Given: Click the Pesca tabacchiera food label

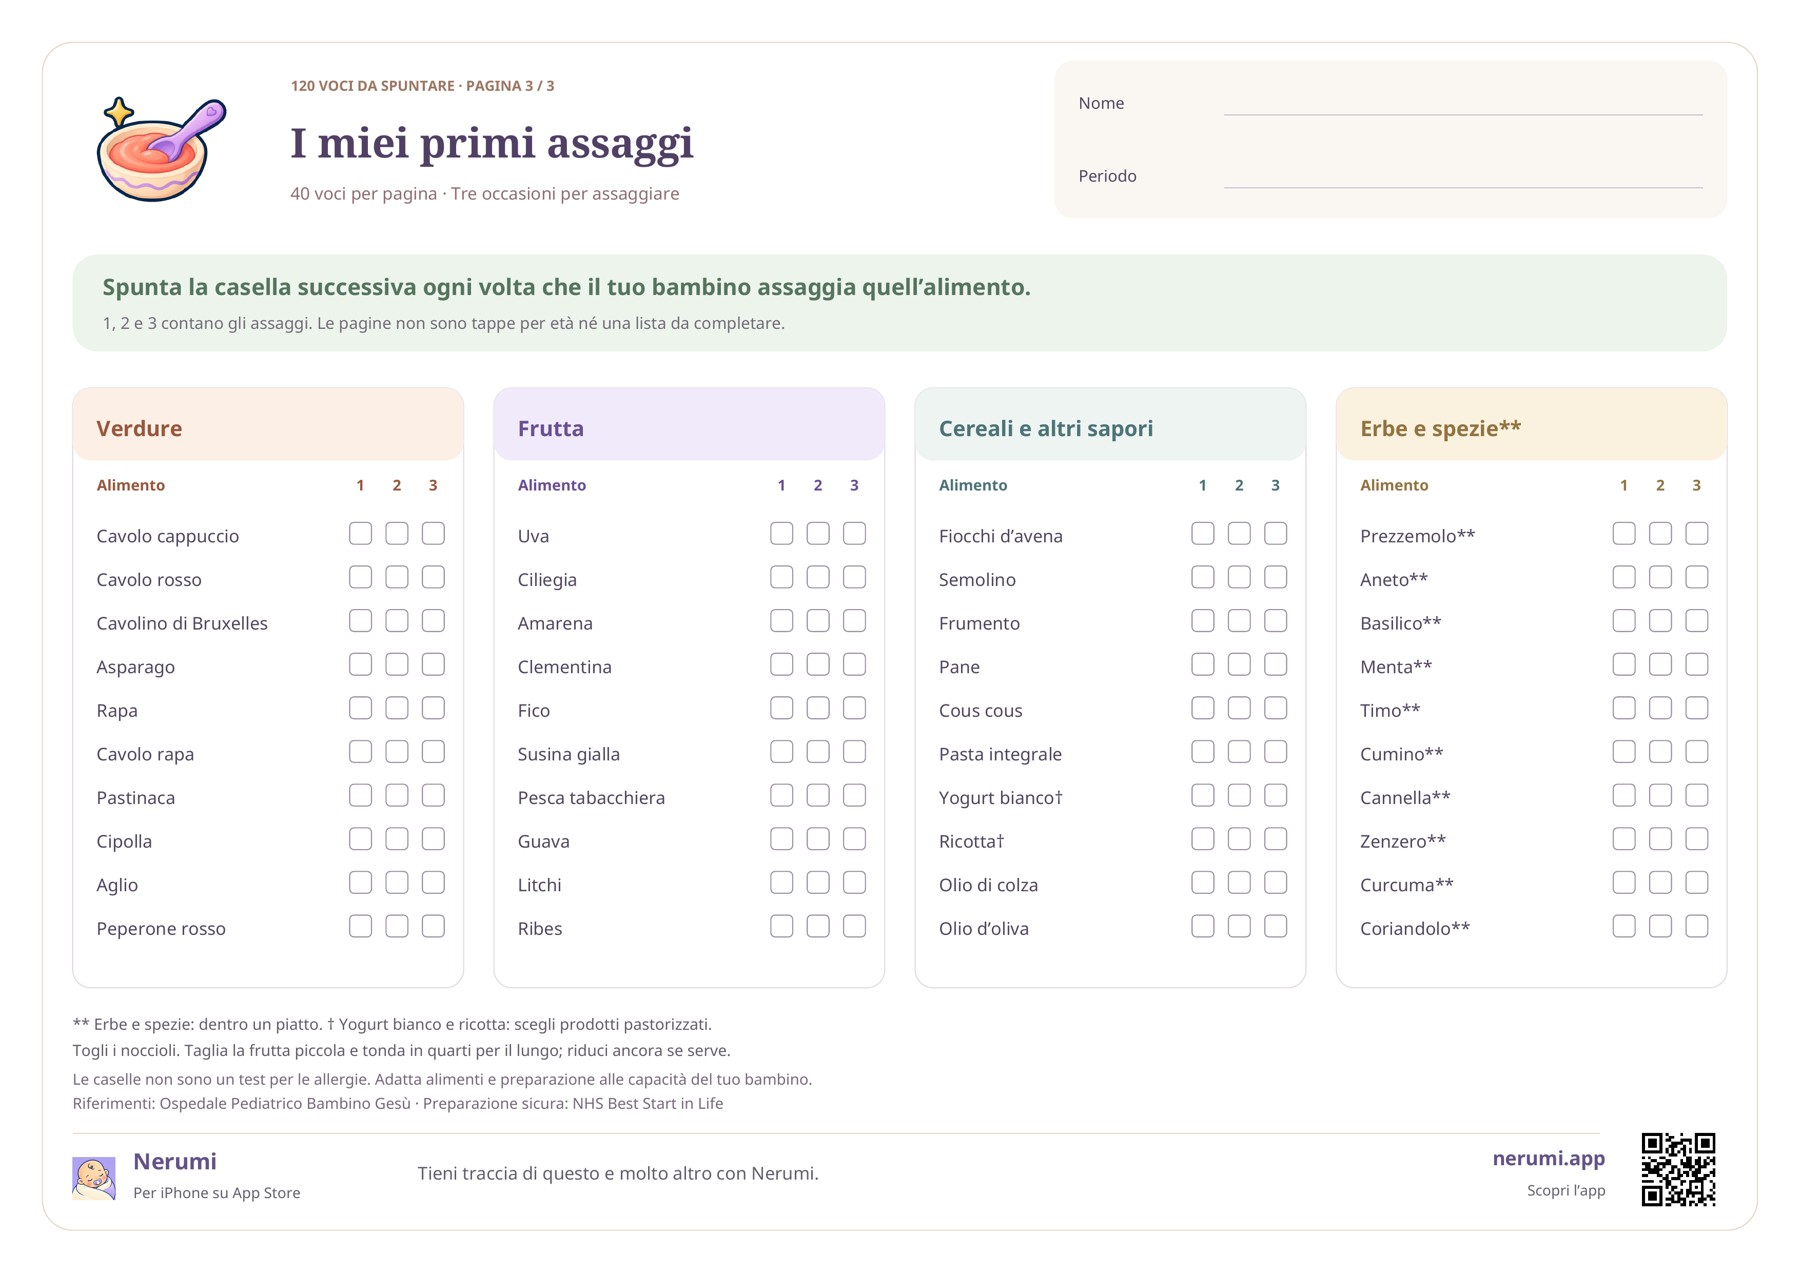Looking at the screenshot, I should tap(591, 797).
